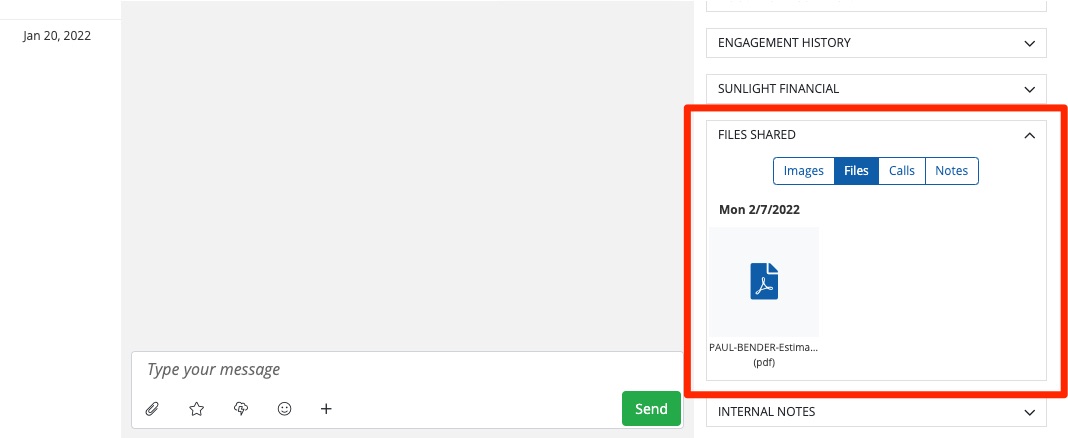Click the star icon in message toolbar
The image size is (1068, 438).
click(x=197, y=409)
